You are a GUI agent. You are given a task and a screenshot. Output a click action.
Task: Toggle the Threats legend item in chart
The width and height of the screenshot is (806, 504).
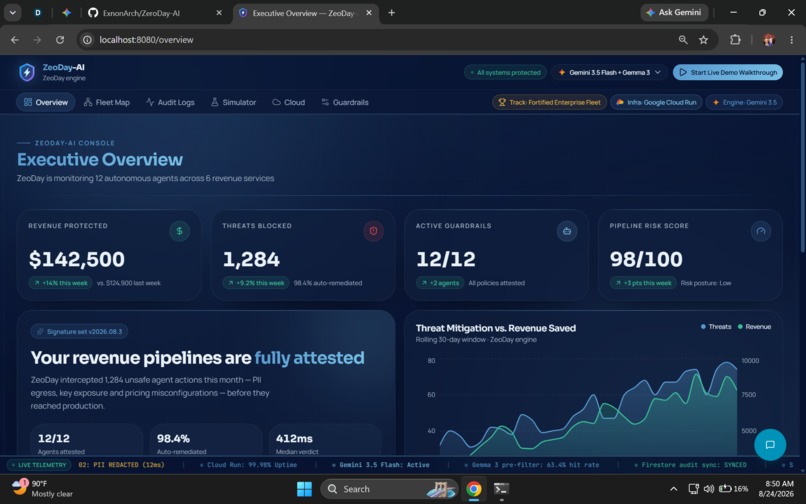pyautogui.click(x=716, y=327)
